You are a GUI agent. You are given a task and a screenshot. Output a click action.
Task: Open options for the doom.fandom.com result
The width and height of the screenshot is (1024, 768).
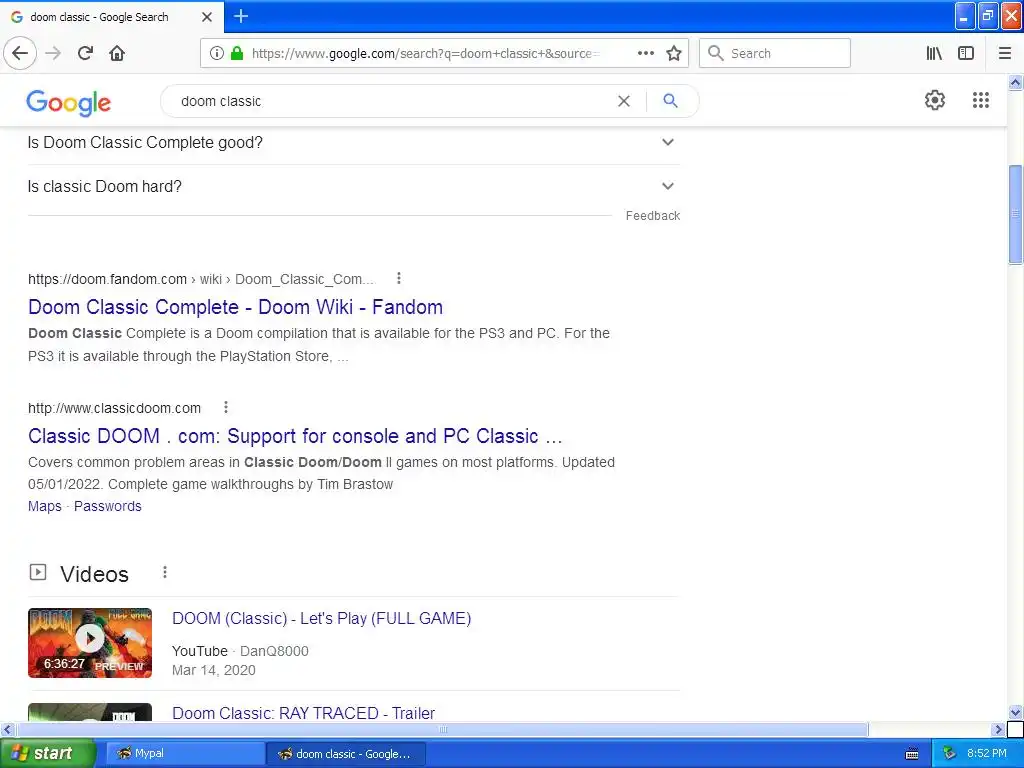click(398, 279)
